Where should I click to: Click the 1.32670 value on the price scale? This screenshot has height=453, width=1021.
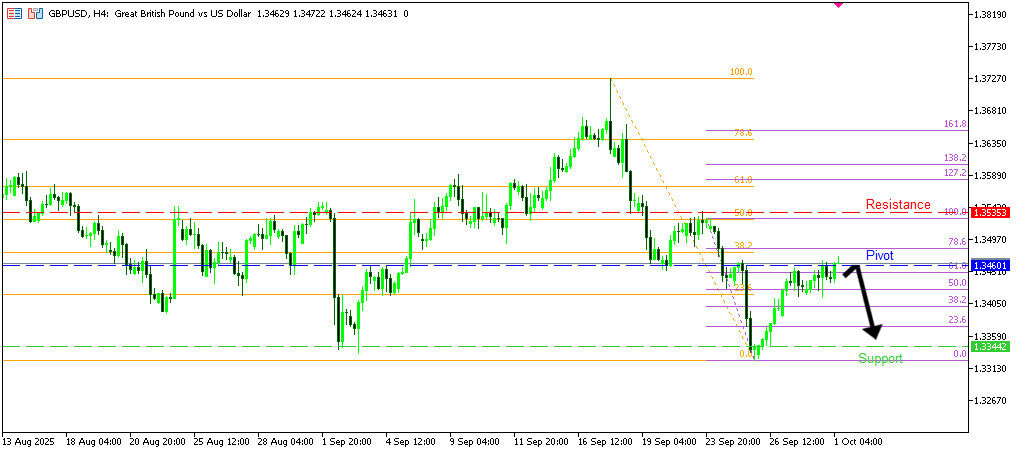[989, 400]
